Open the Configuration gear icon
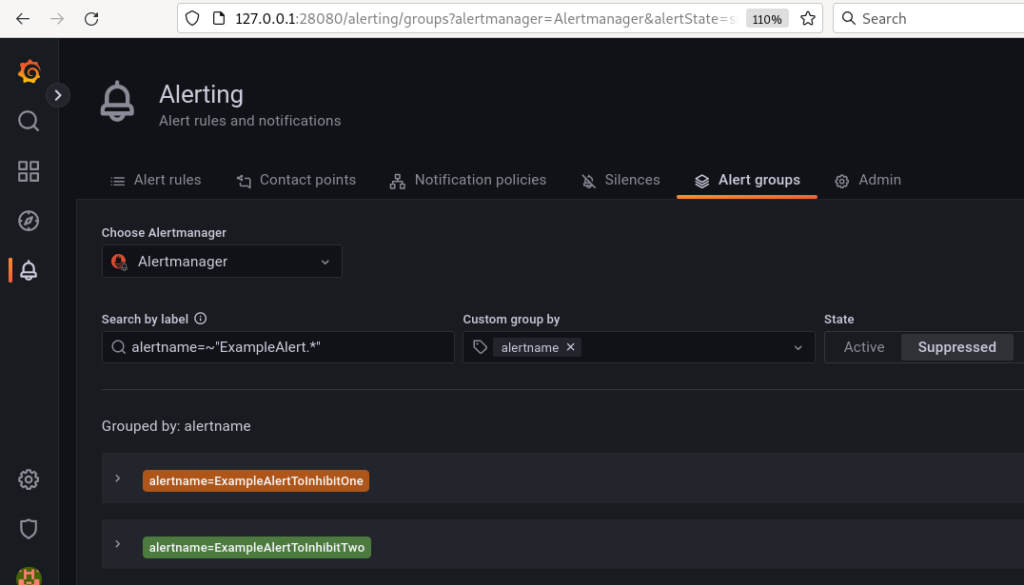The height and width of the screenshot is (585, 1024). point(29,479)
